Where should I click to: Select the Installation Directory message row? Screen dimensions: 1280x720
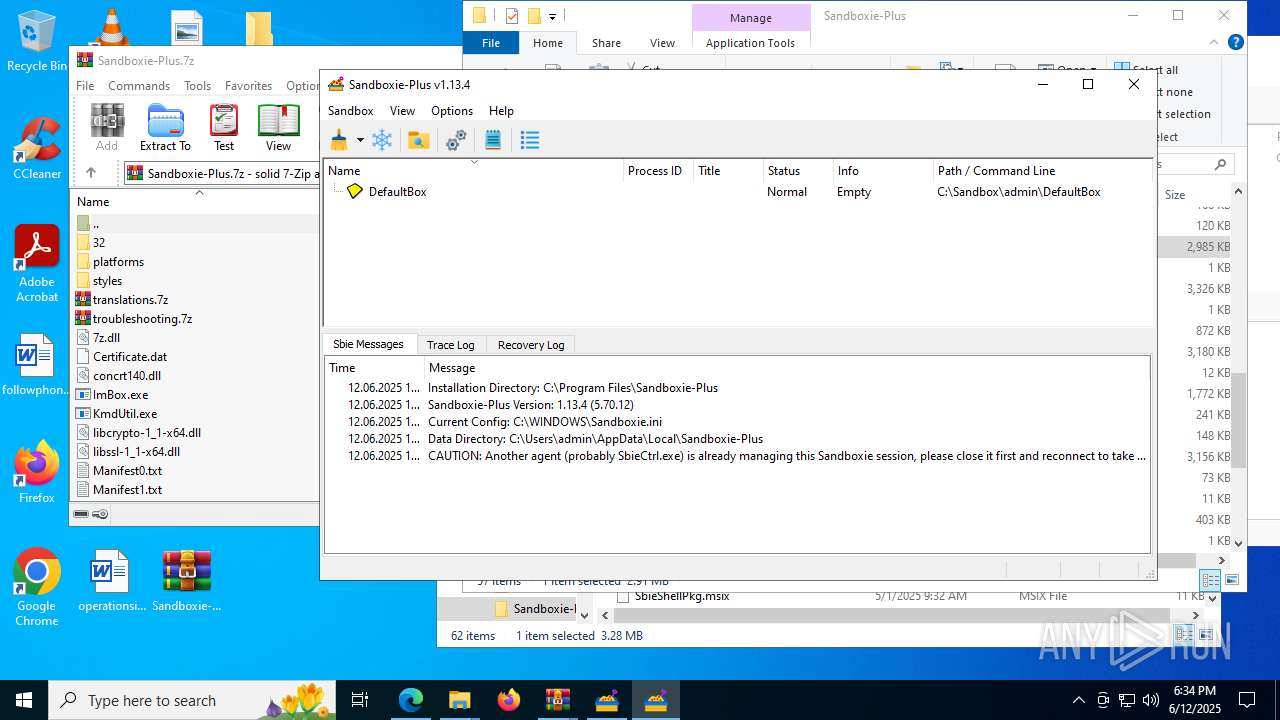737,388
